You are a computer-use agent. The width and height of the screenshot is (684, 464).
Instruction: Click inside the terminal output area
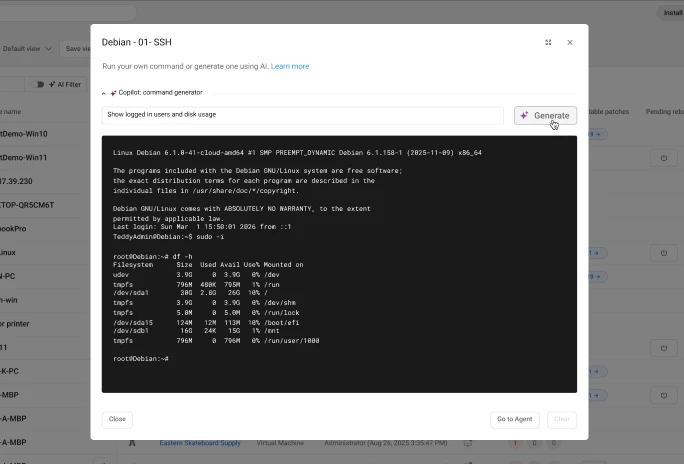(339, 264)
